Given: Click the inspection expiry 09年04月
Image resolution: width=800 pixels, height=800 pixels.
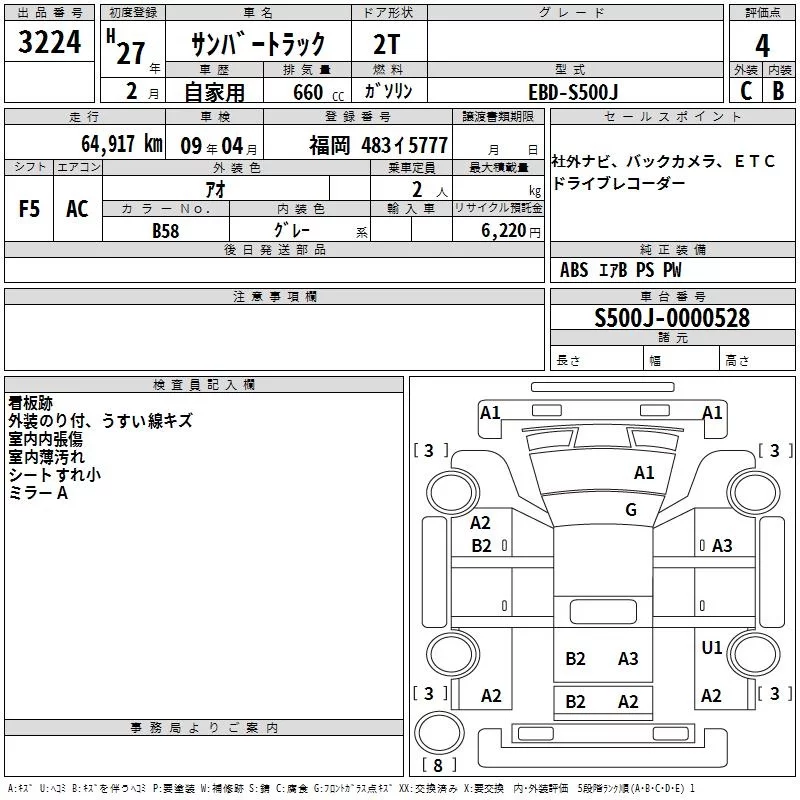Looking at the screenshot, I should [219, 146].
